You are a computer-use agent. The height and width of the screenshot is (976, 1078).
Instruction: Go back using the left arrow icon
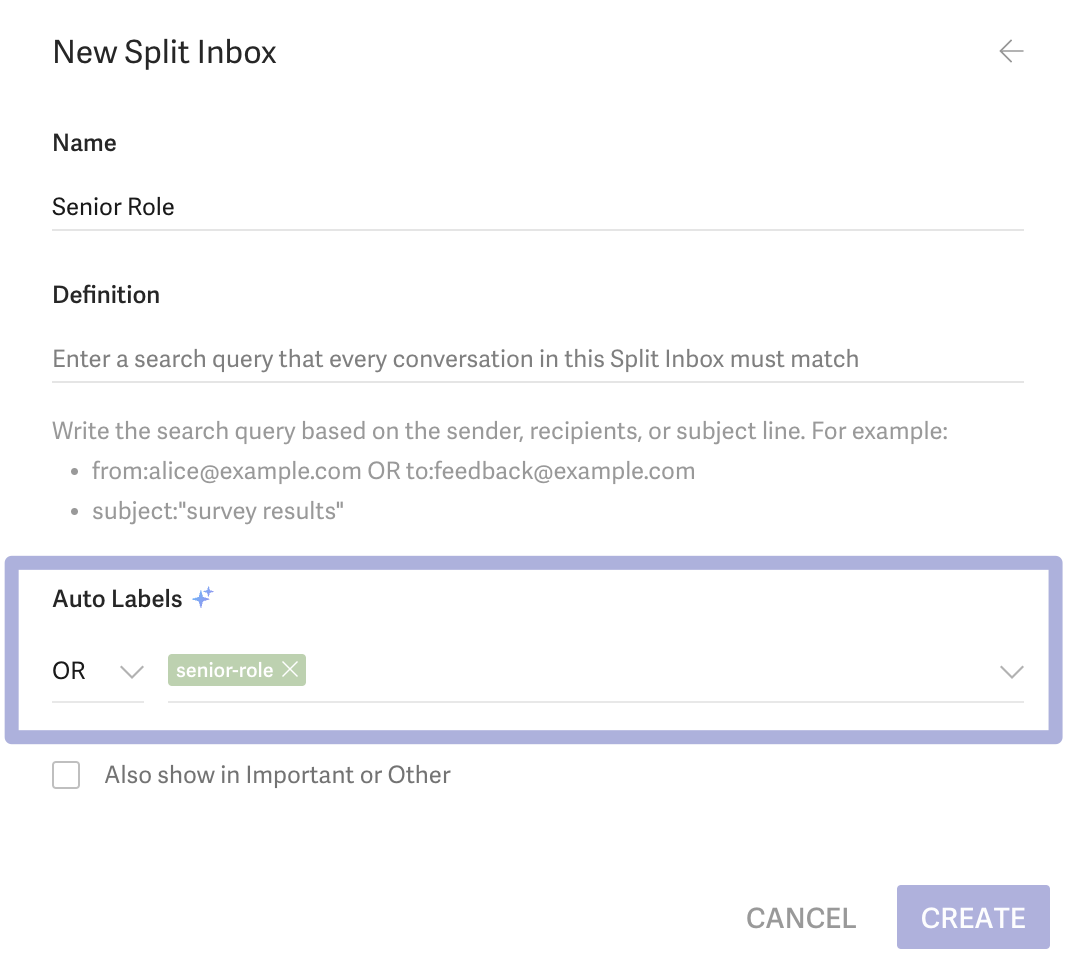click(1011, 51)
